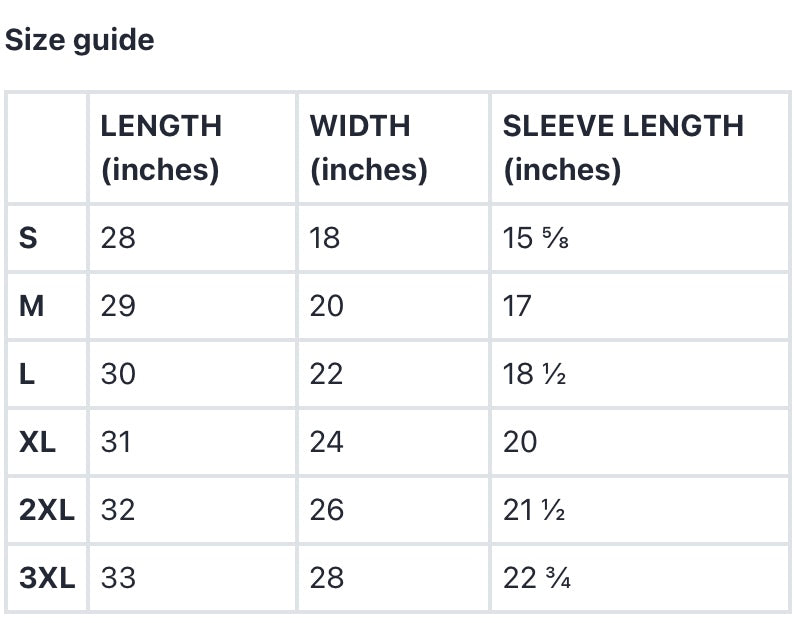The width and height of the screenshot is (794, 623).
Task: Select the length value 33 for 3XL
Action: tap(118, 578)
